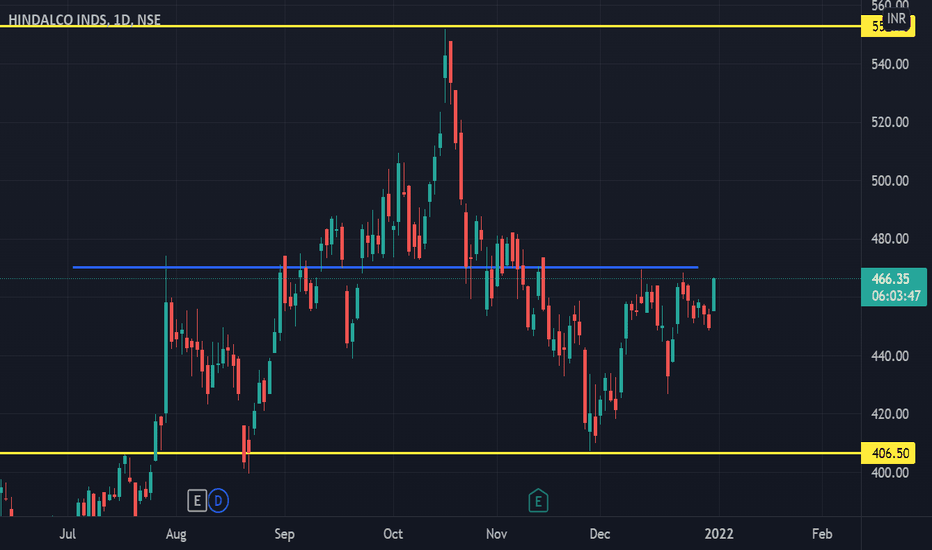This screenshot has height=550, width=932.
Task: Click the Feb label on time axis
Action: 822,534
